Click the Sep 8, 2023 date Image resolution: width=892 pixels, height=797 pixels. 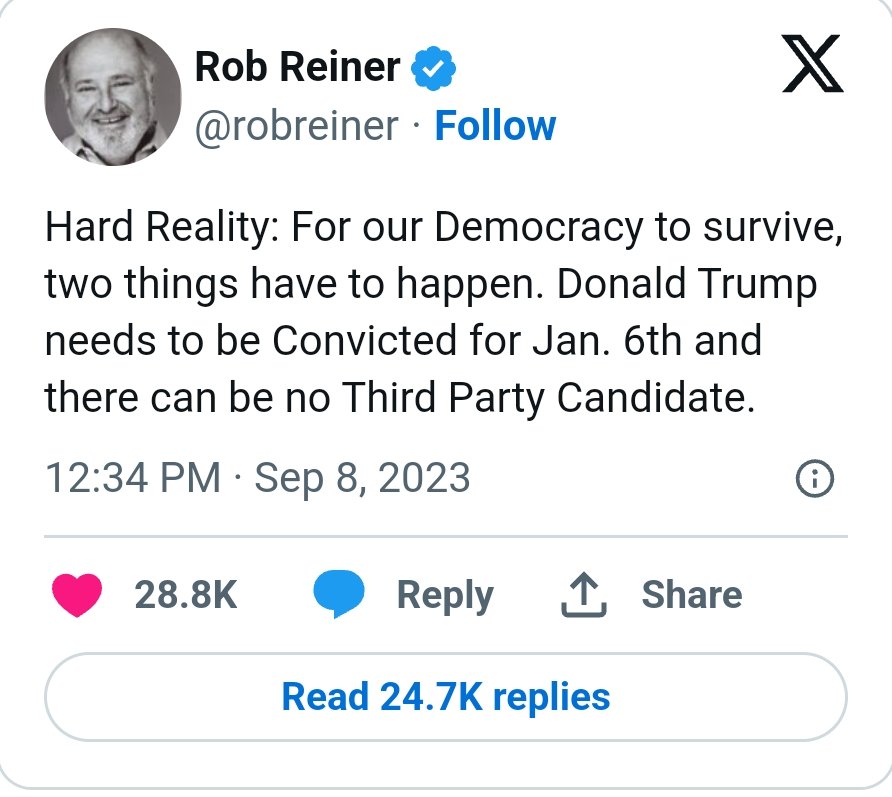(x=362, y=478)
